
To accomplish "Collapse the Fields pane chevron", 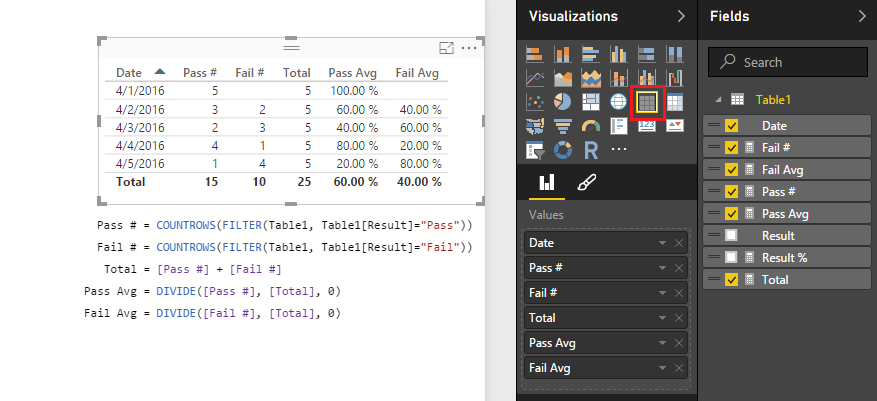I will pos(862,16).
